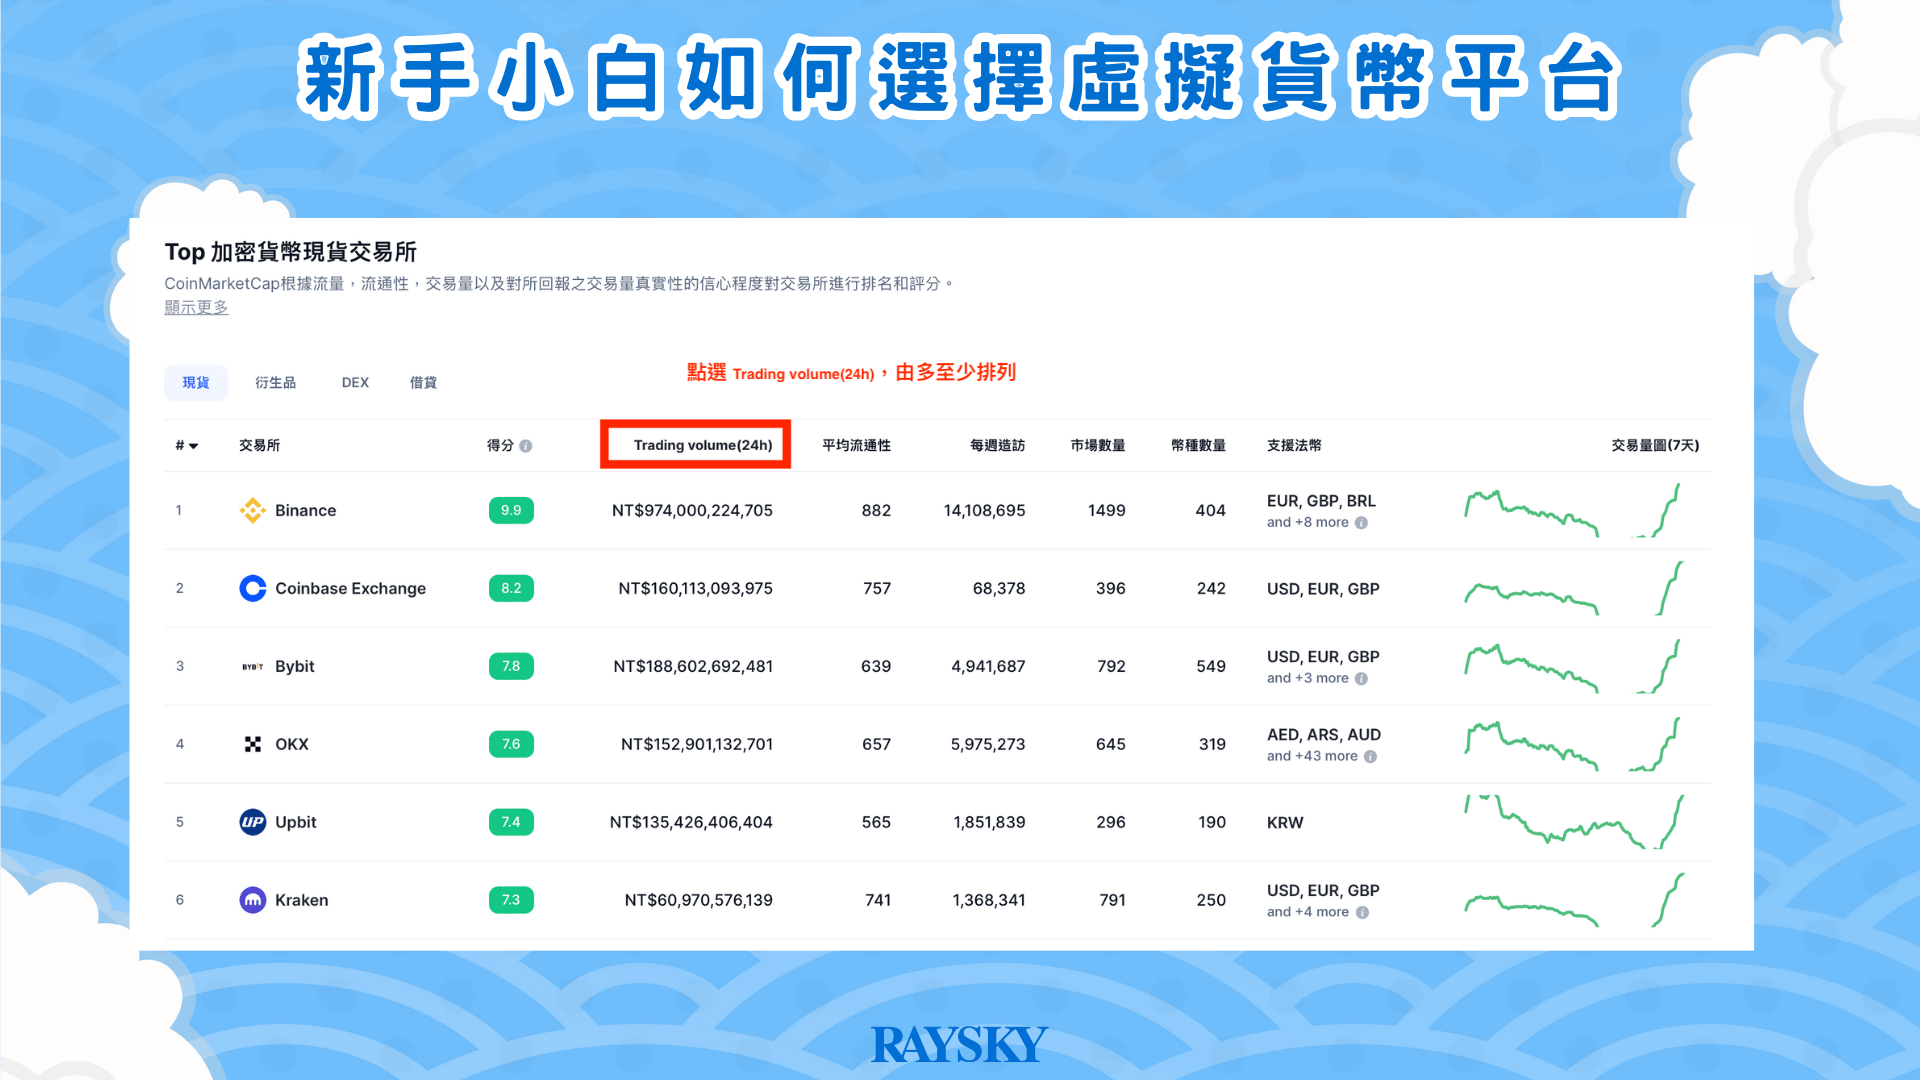Sort by Trading volume(24h) column header
Viewport: 1920px width, 1080px height.
pyautogui.click(x=703, y=445)
